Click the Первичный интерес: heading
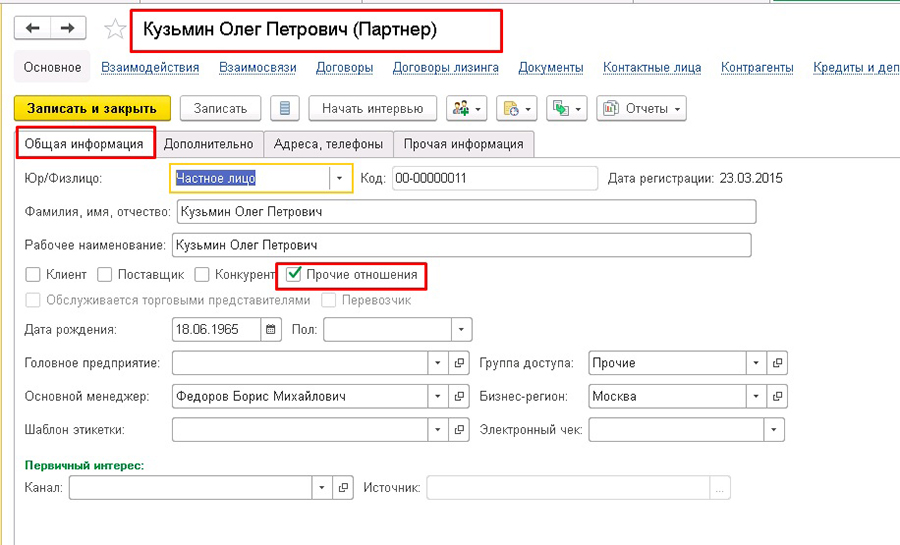 point(84,465)
